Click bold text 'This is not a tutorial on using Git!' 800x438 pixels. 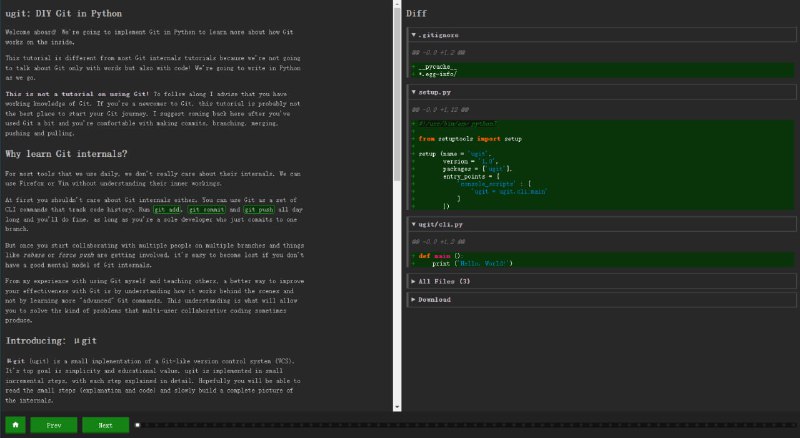(x=77, y=94)
